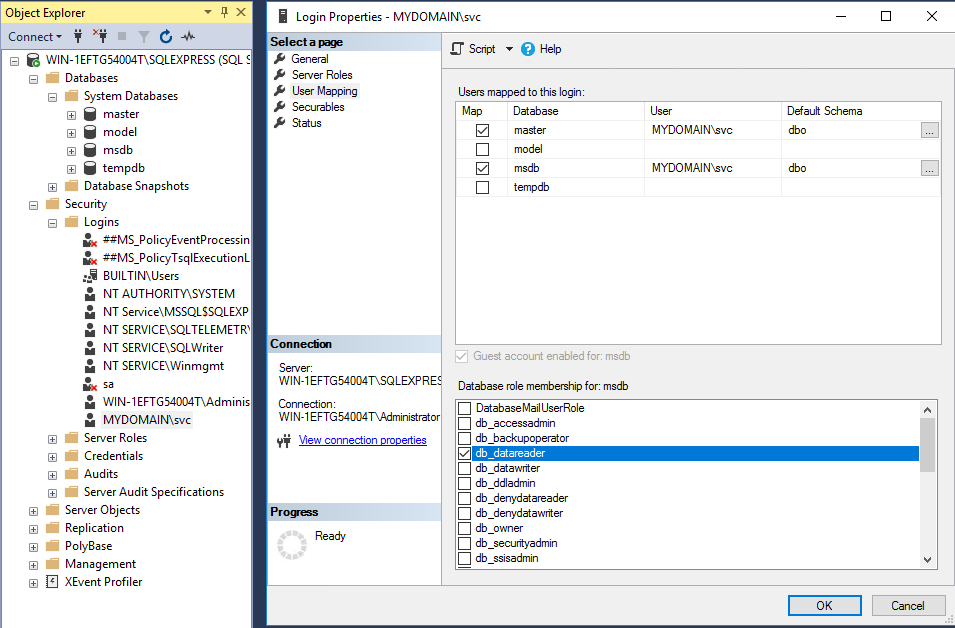
Task: Click the XEvent Profiler icon in tree
Action: [52, 582]
